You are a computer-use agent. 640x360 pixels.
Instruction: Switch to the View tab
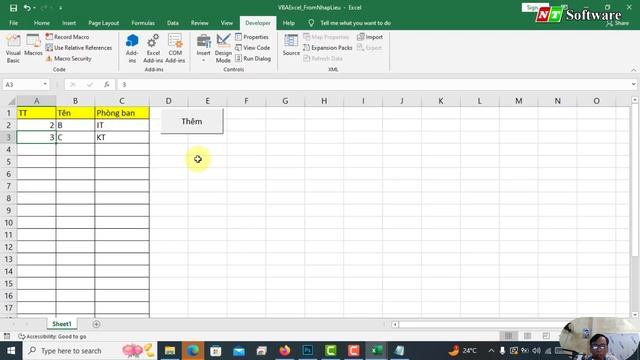pyautogui.click(x=227, y=23)
